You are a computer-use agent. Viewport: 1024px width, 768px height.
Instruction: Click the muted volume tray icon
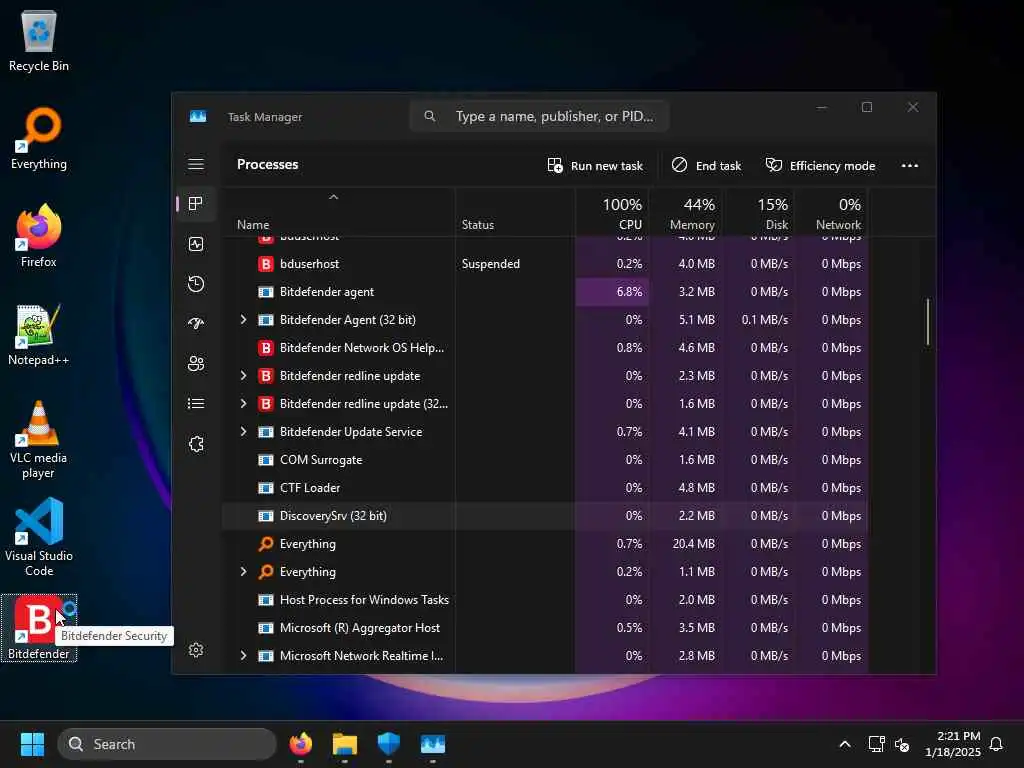902,744
